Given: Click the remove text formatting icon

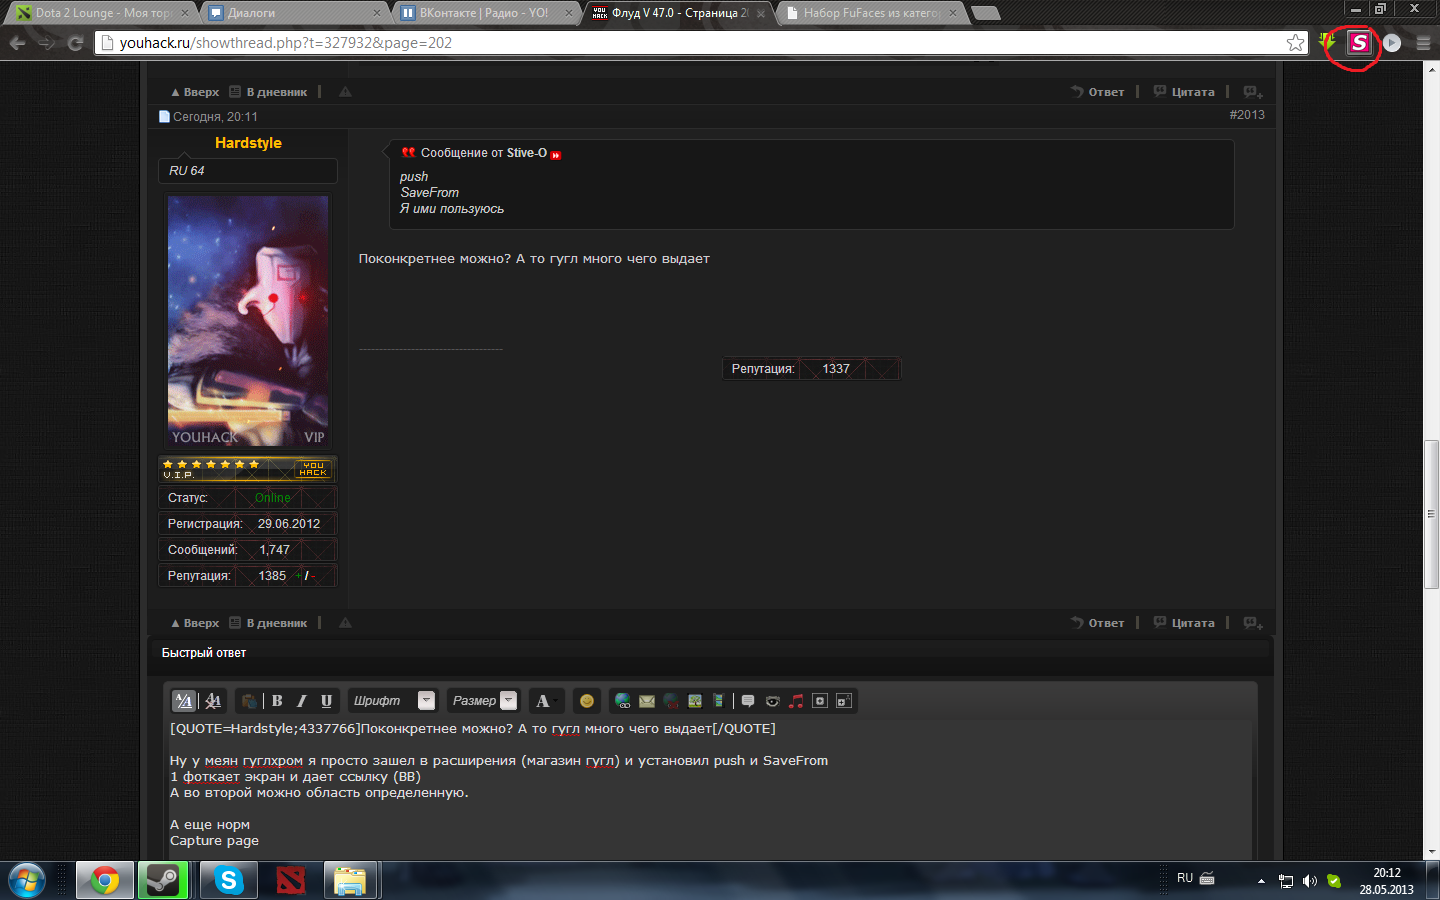Looking at the screenshot, I should [x=213, y=701].
